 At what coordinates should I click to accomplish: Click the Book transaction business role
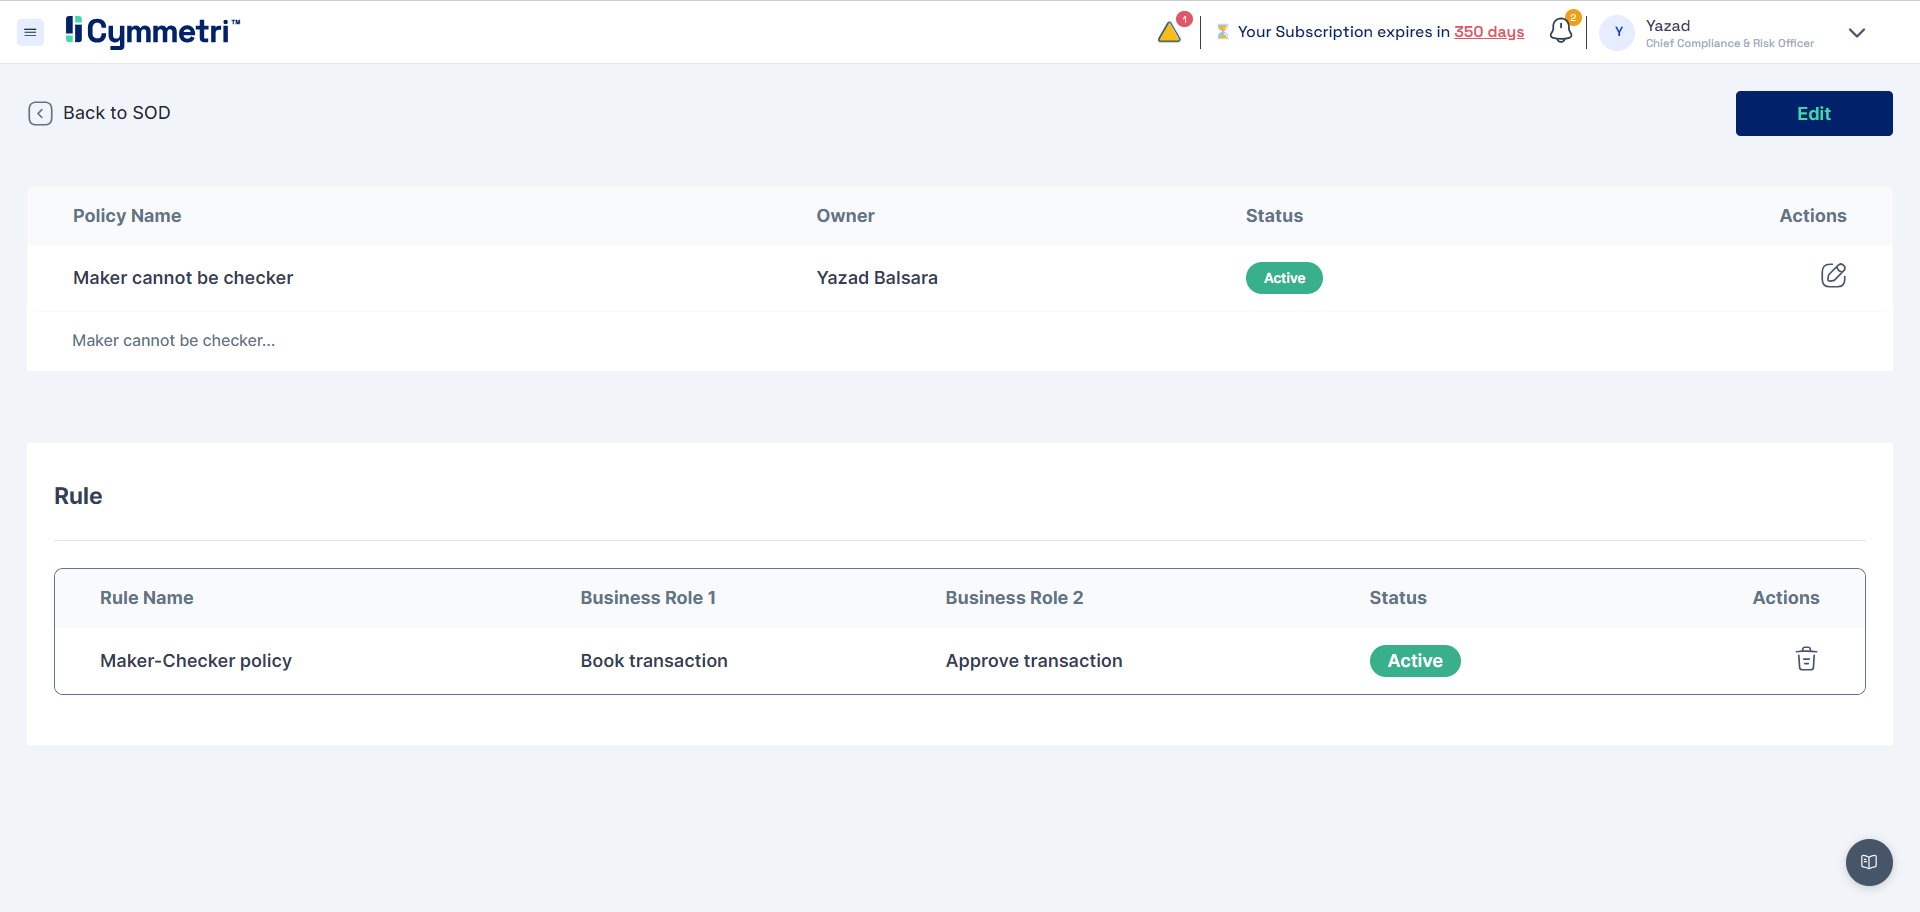point(654,661)
